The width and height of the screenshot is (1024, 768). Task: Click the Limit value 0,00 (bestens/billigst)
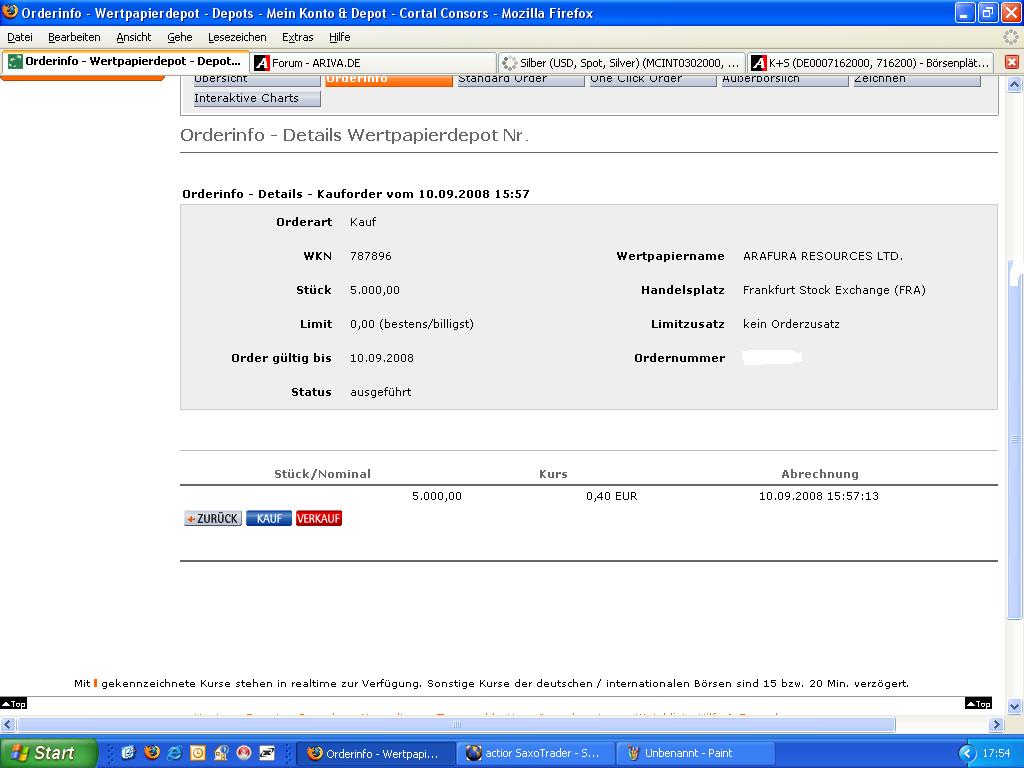(x=412, y=324)
